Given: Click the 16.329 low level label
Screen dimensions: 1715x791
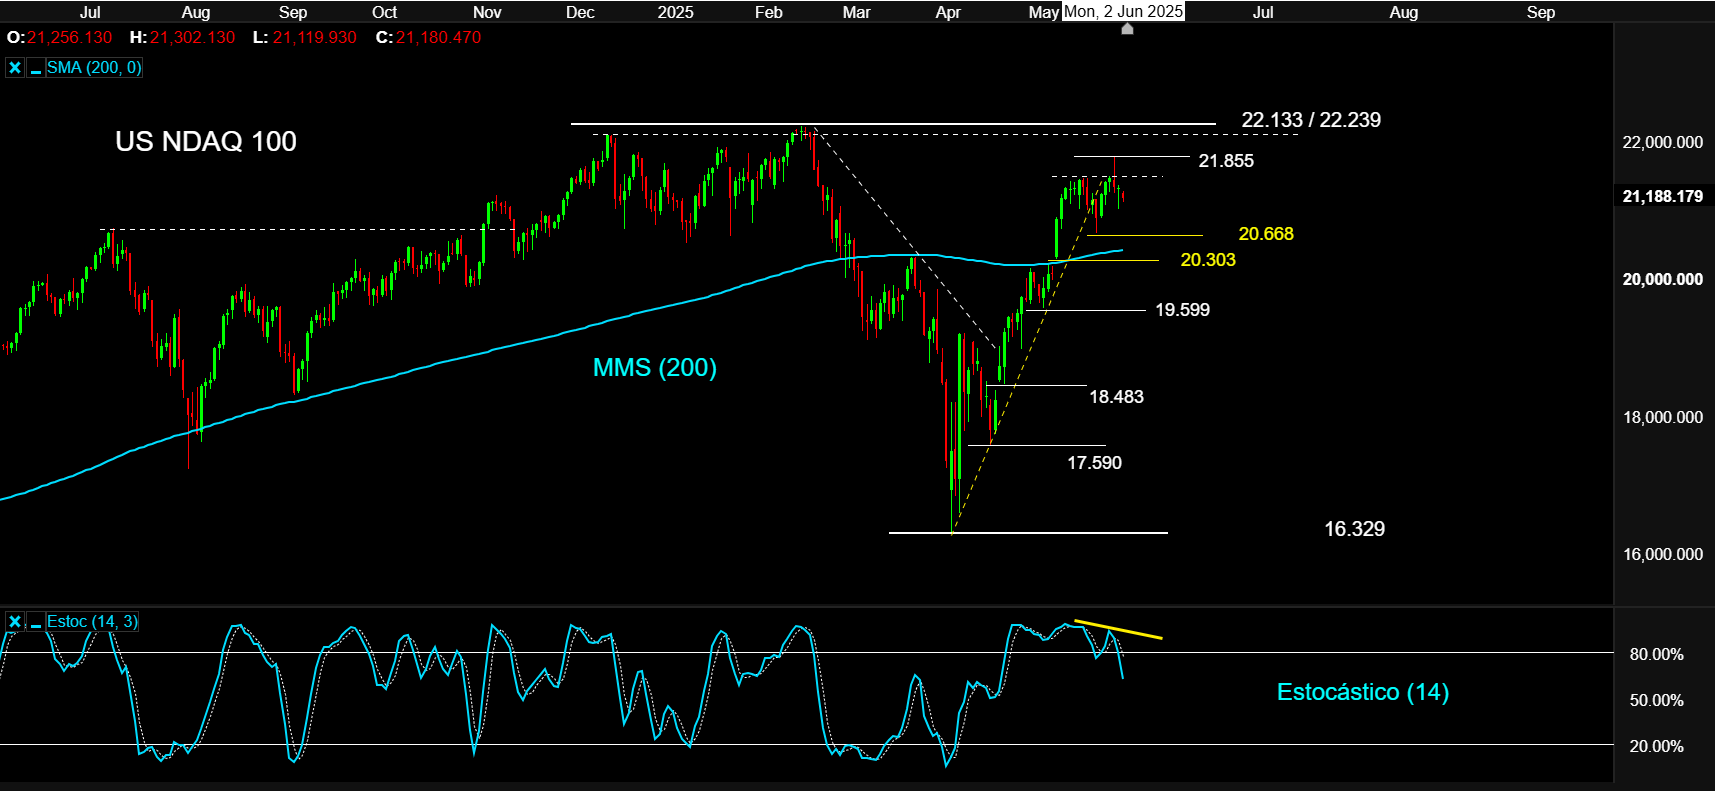Looking at the screenshot, I should coord(1354,529).
